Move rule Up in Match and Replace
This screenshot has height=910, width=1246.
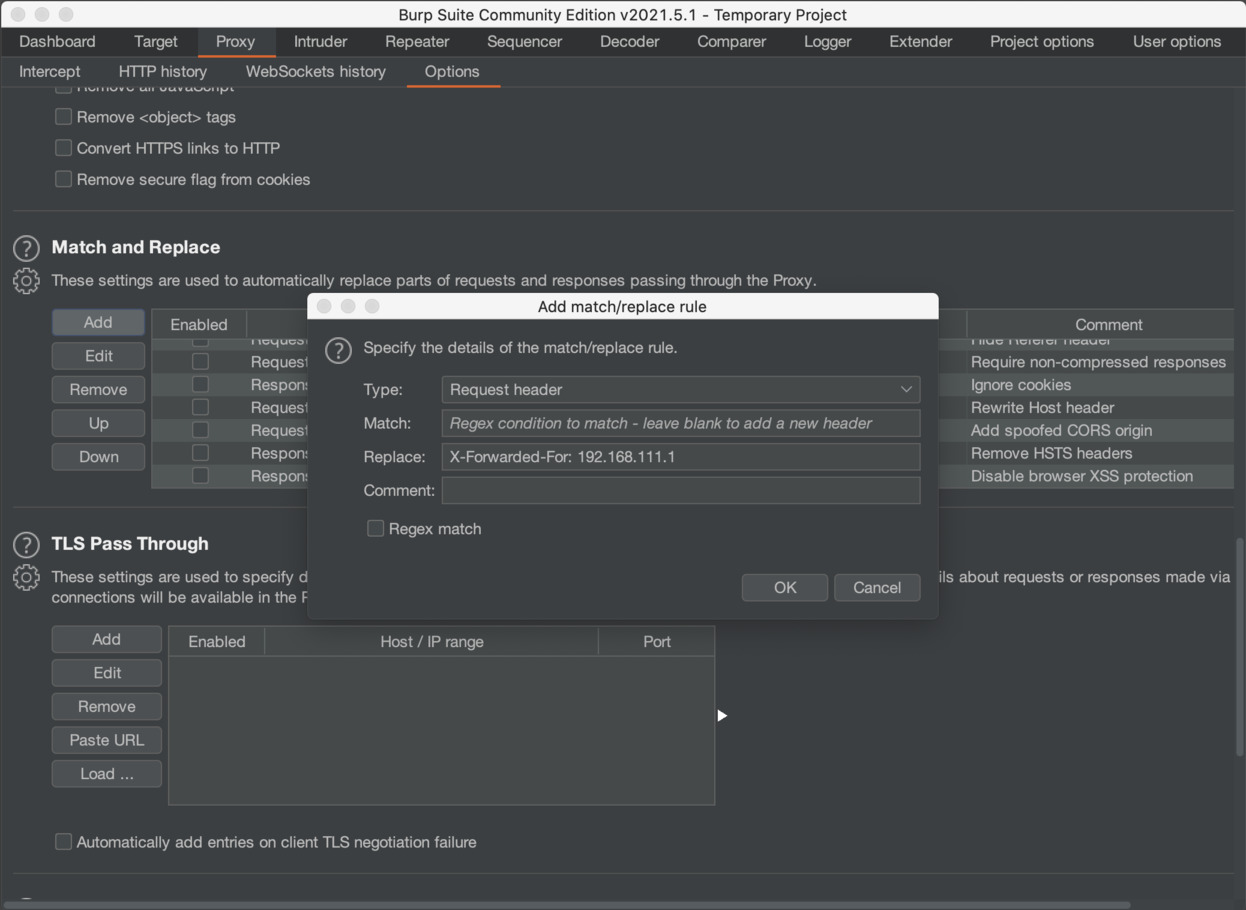[98, 423]
